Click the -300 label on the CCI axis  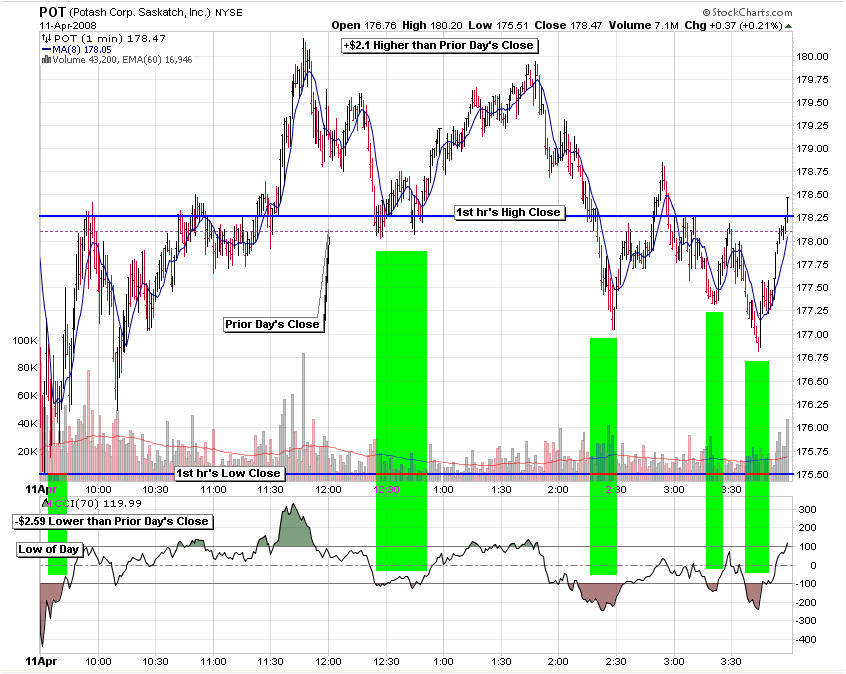coord(806,621)
